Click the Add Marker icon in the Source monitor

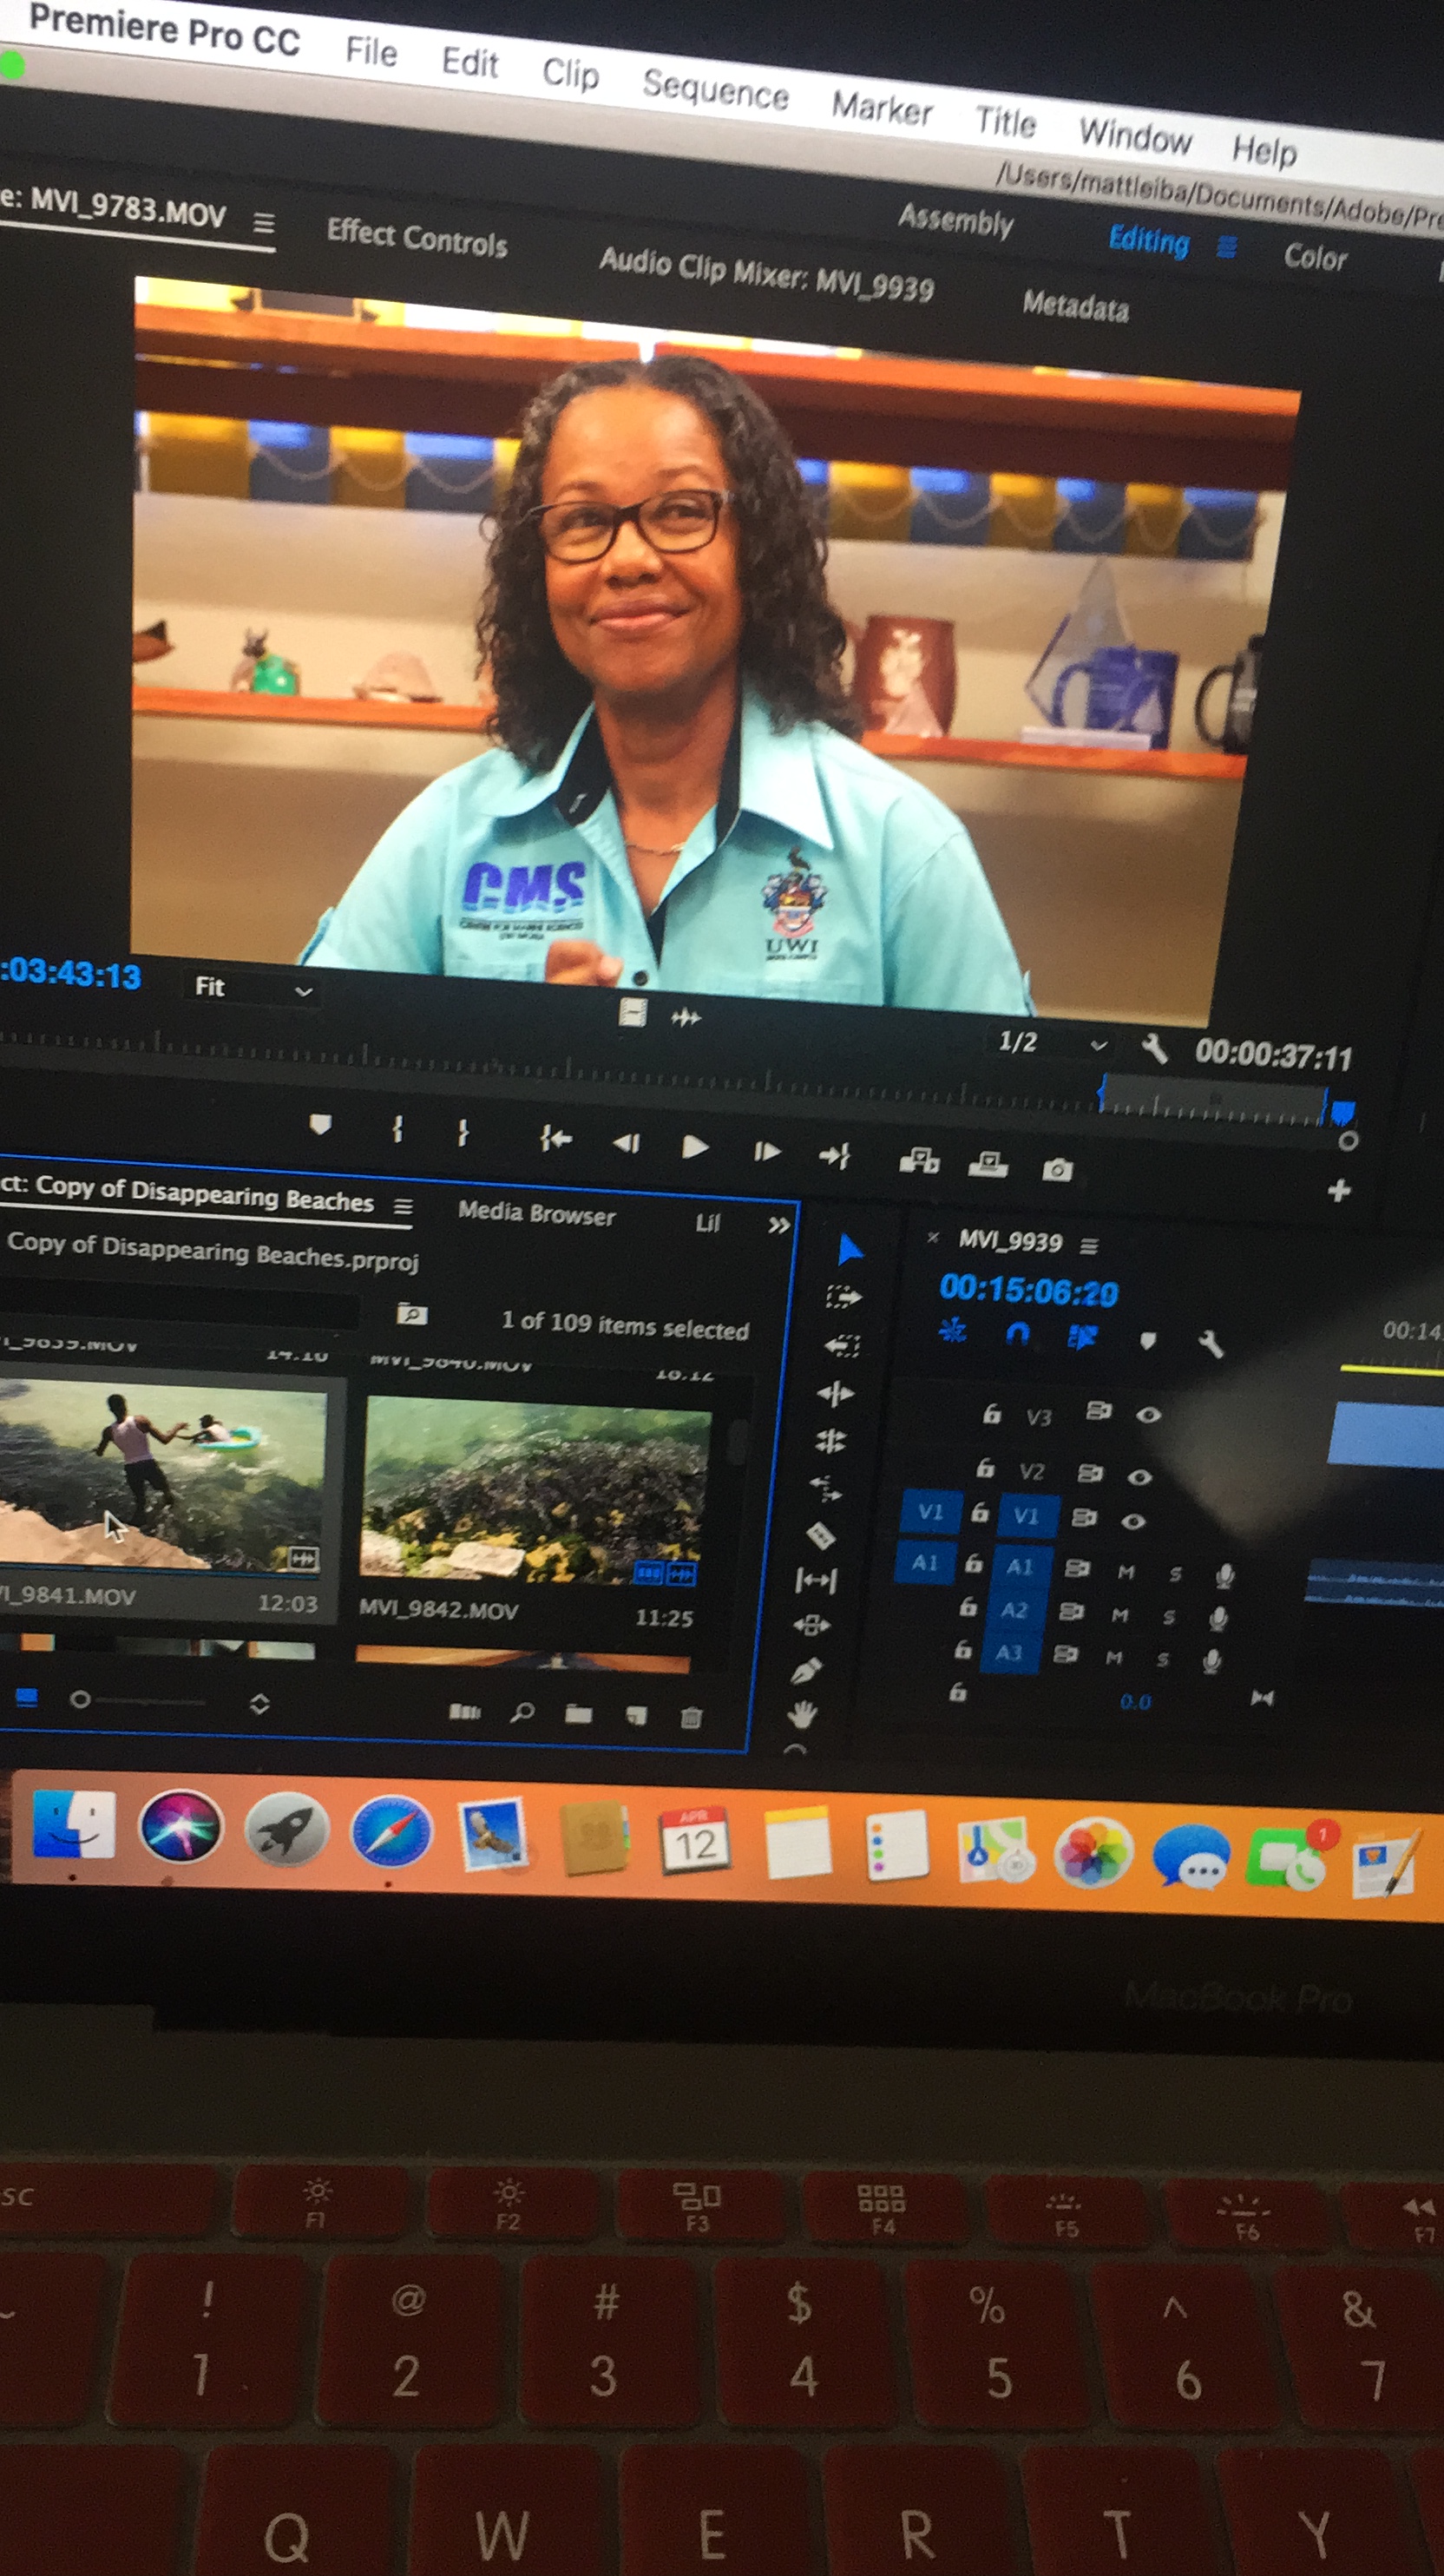[320, 1124]
